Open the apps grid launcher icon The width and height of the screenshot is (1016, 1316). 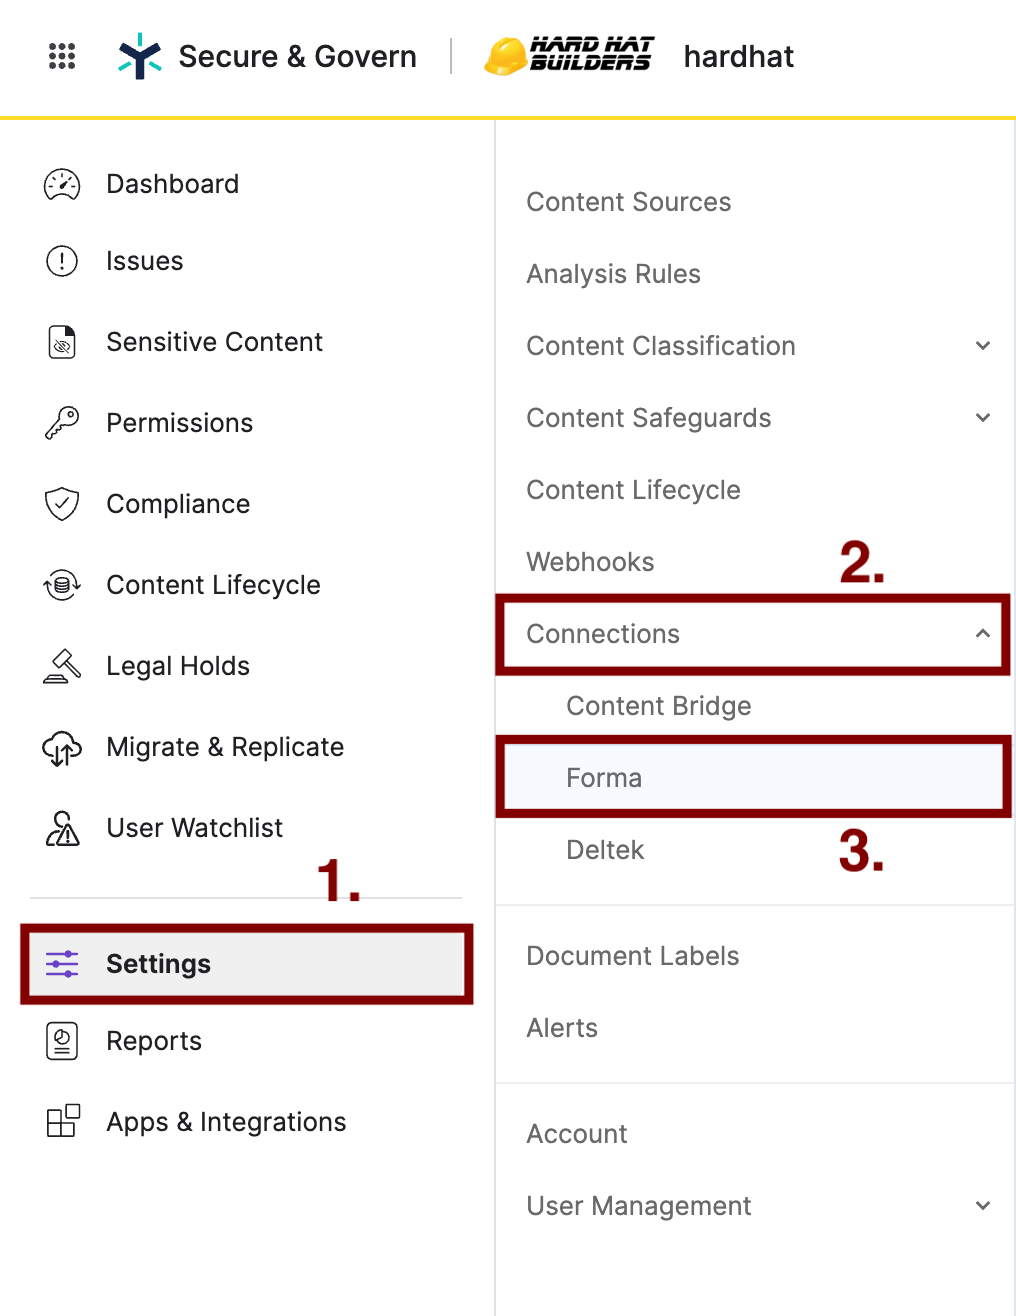click(x=62, y=56)
